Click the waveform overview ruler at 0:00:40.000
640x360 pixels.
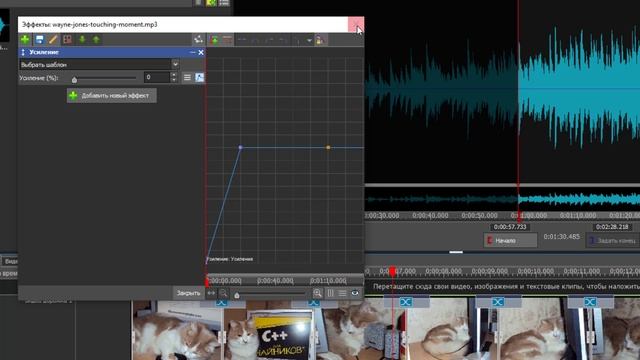(x=430, y=215)
